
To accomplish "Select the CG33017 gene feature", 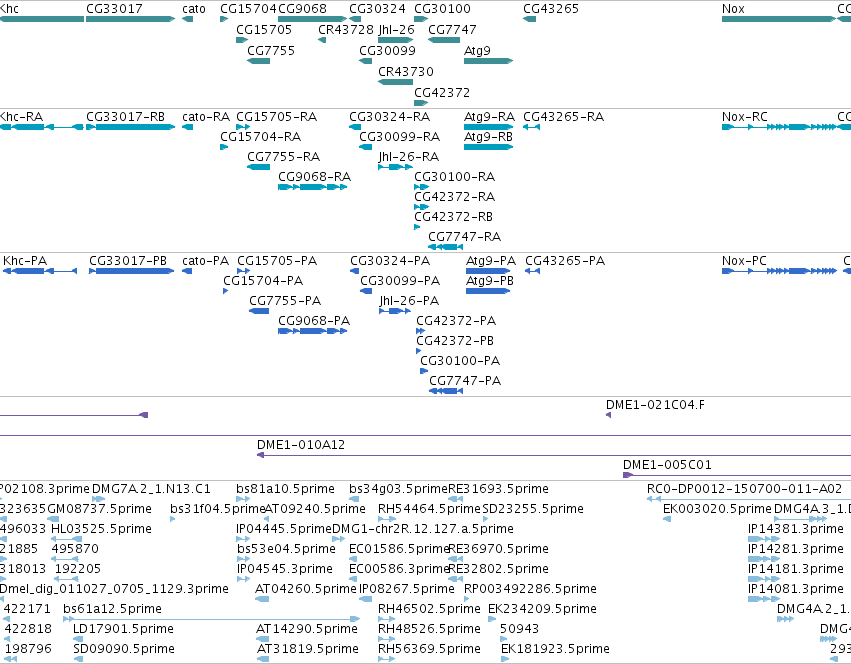I will [130, 19].
